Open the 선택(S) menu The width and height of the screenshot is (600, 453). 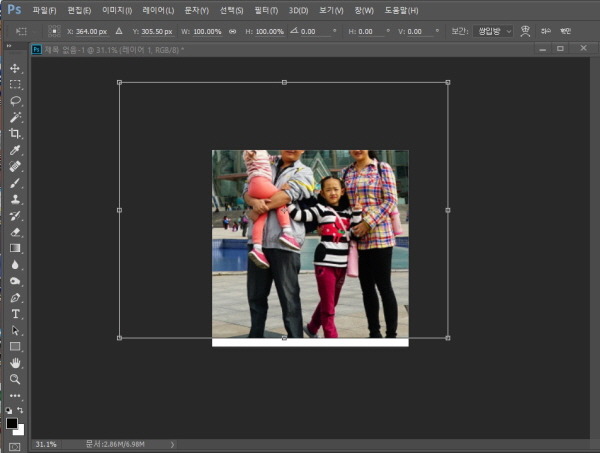[x=231, y=10]
